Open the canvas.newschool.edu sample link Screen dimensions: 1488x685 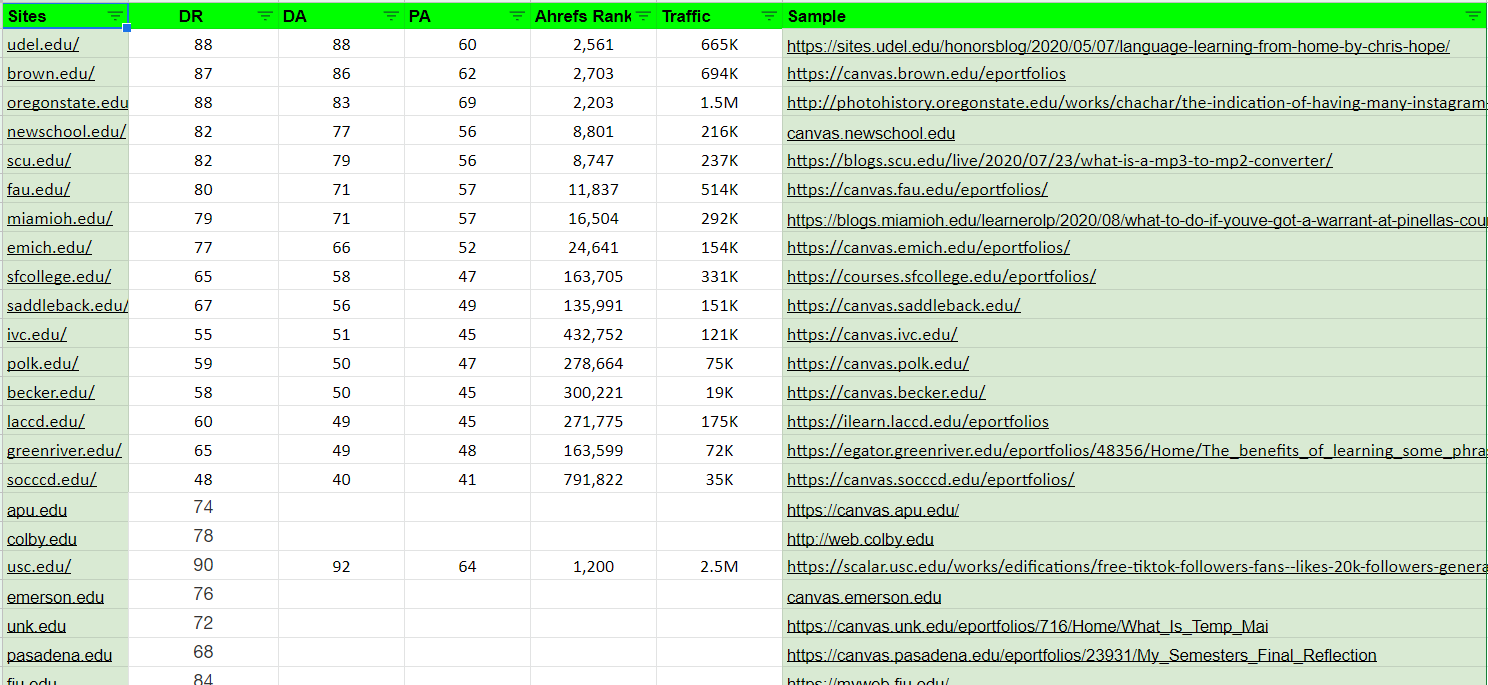click(x=871, y=133)
